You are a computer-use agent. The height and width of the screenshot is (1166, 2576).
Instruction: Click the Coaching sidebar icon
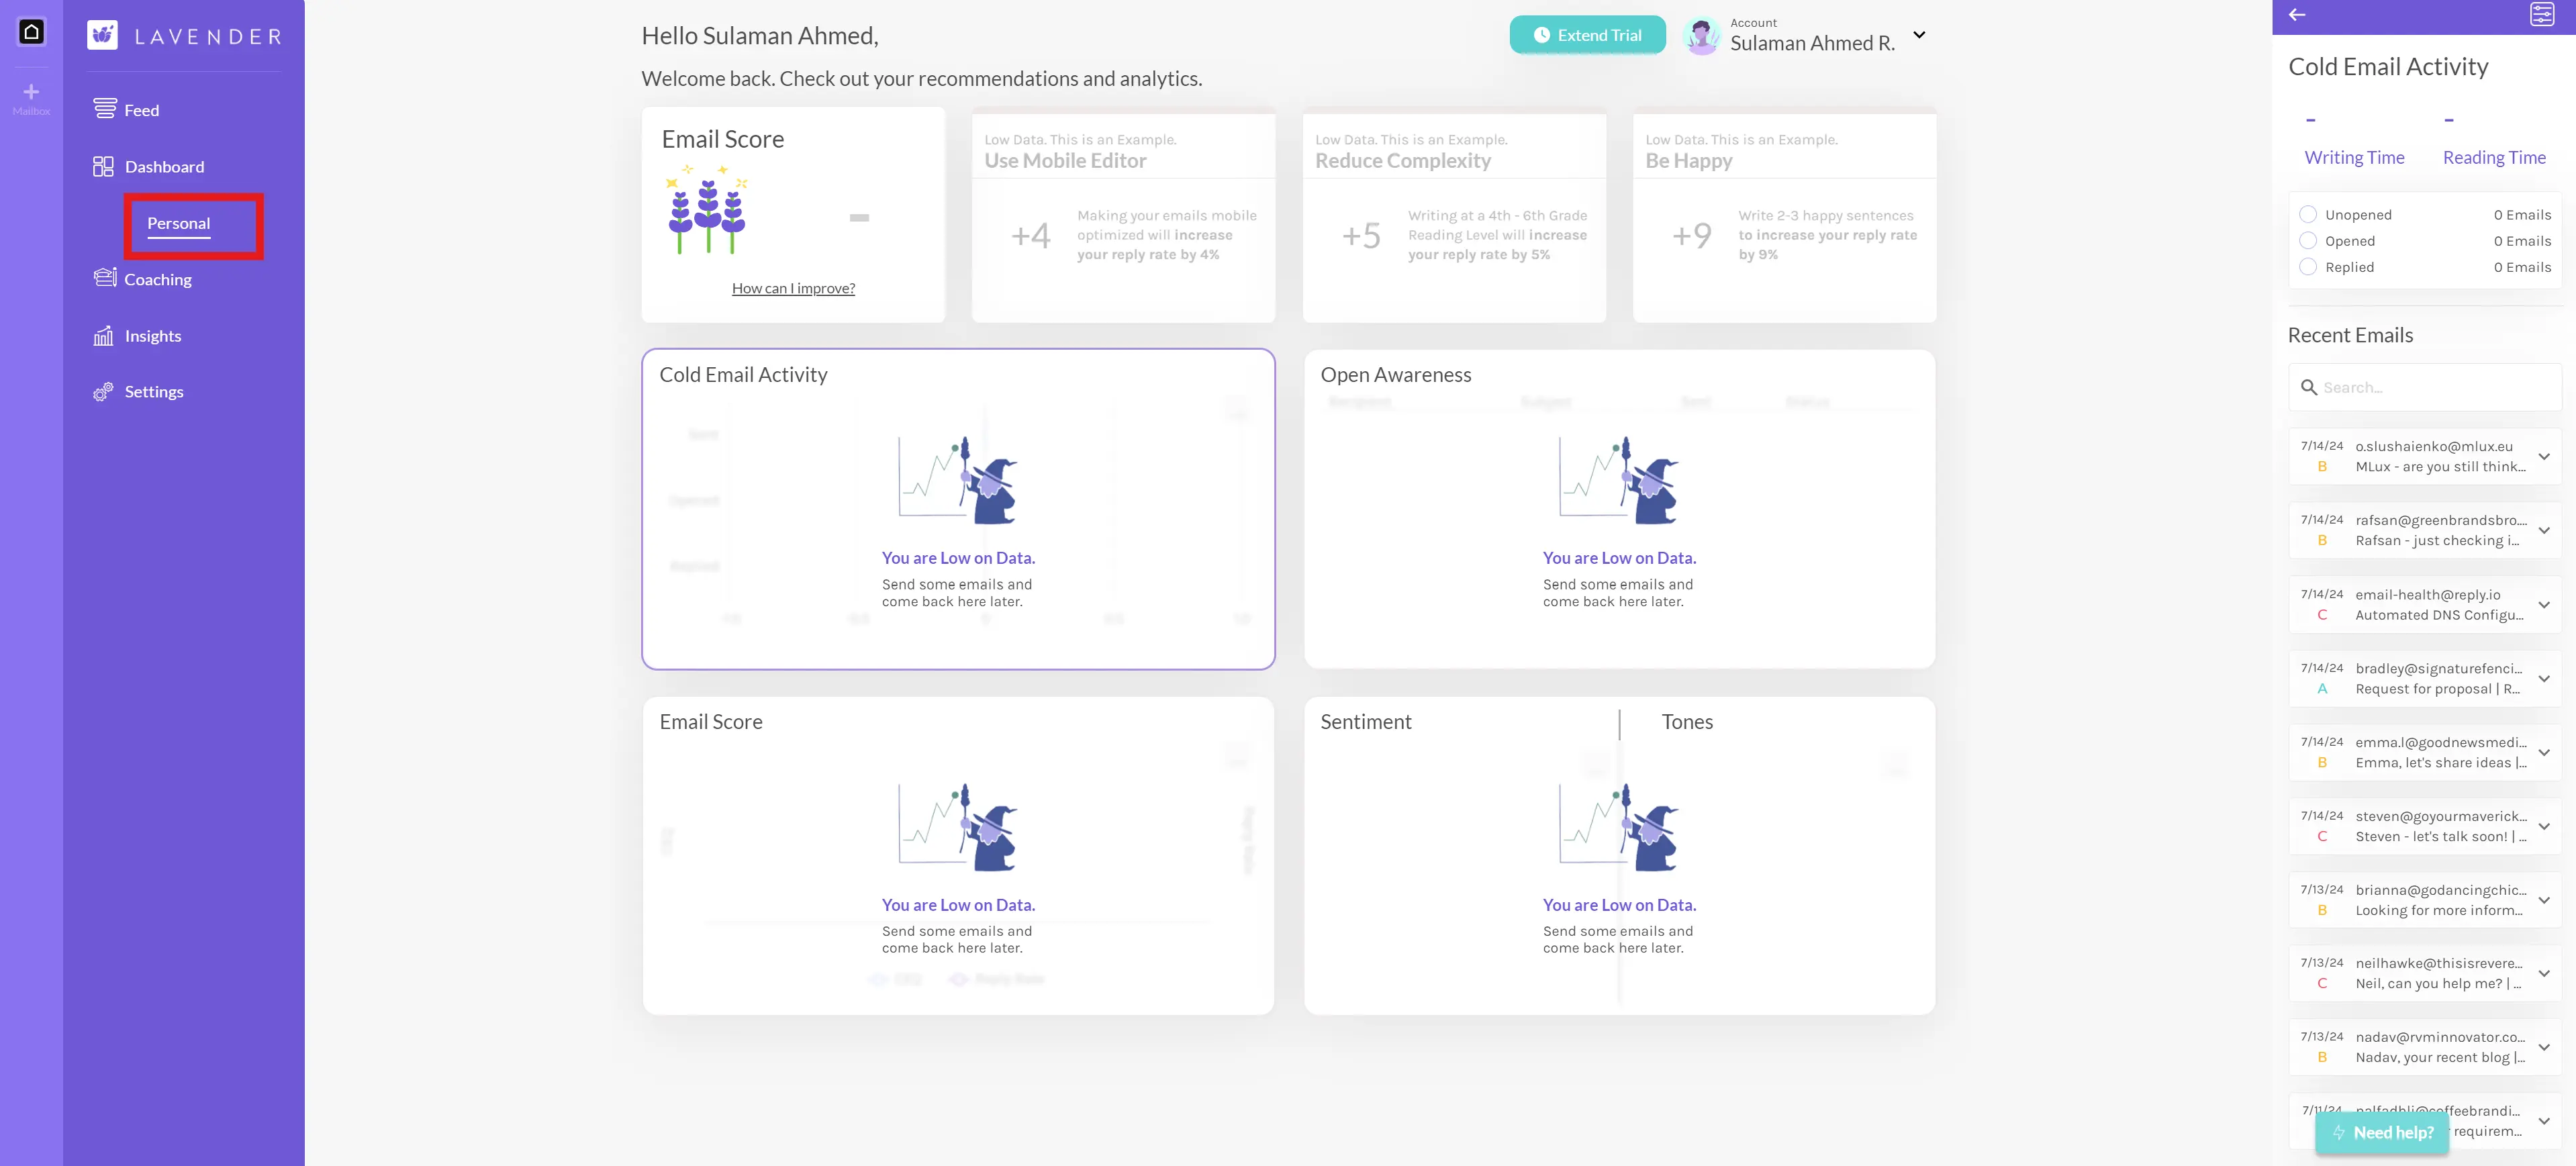[104, 278]
